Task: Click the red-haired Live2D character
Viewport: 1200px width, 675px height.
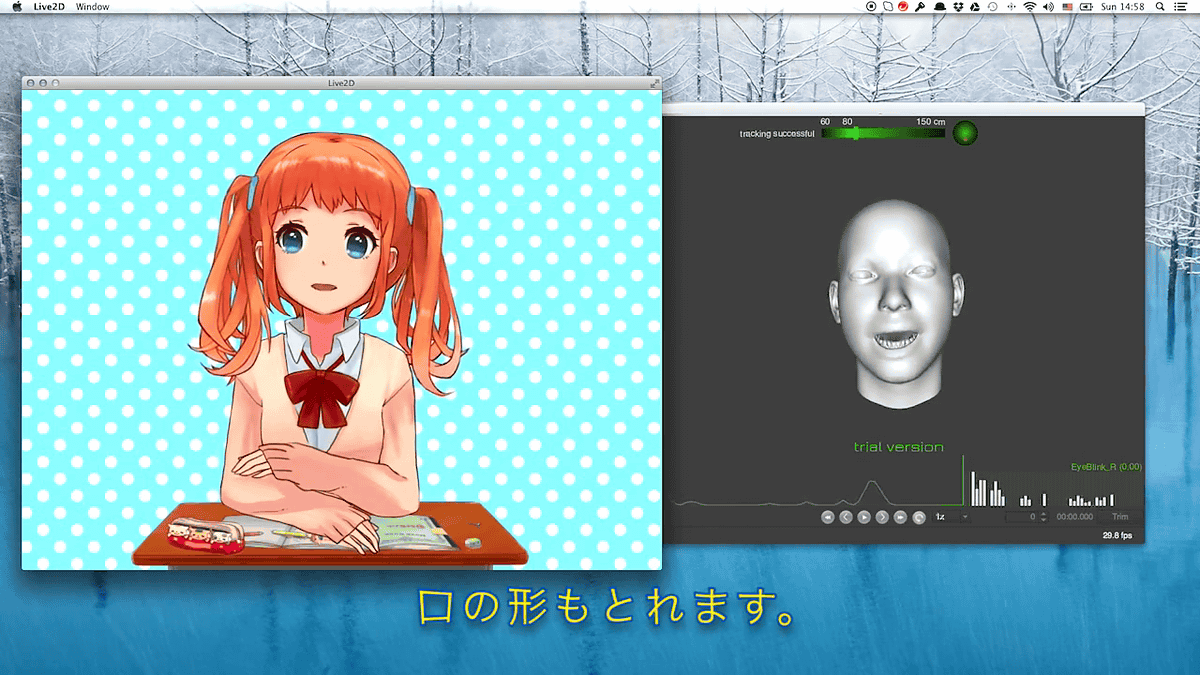Action: tap(327, 345)
